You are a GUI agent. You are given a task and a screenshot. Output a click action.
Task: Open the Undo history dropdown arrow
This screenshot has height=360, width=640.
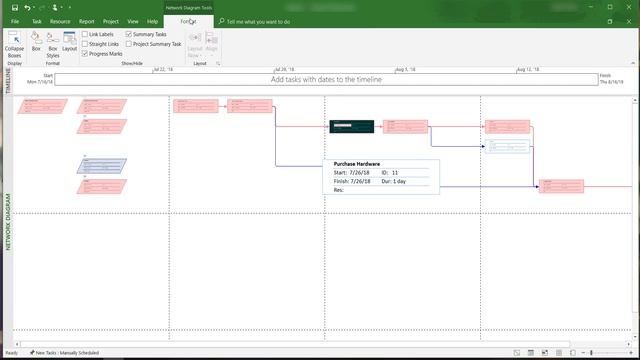[33, 7]
